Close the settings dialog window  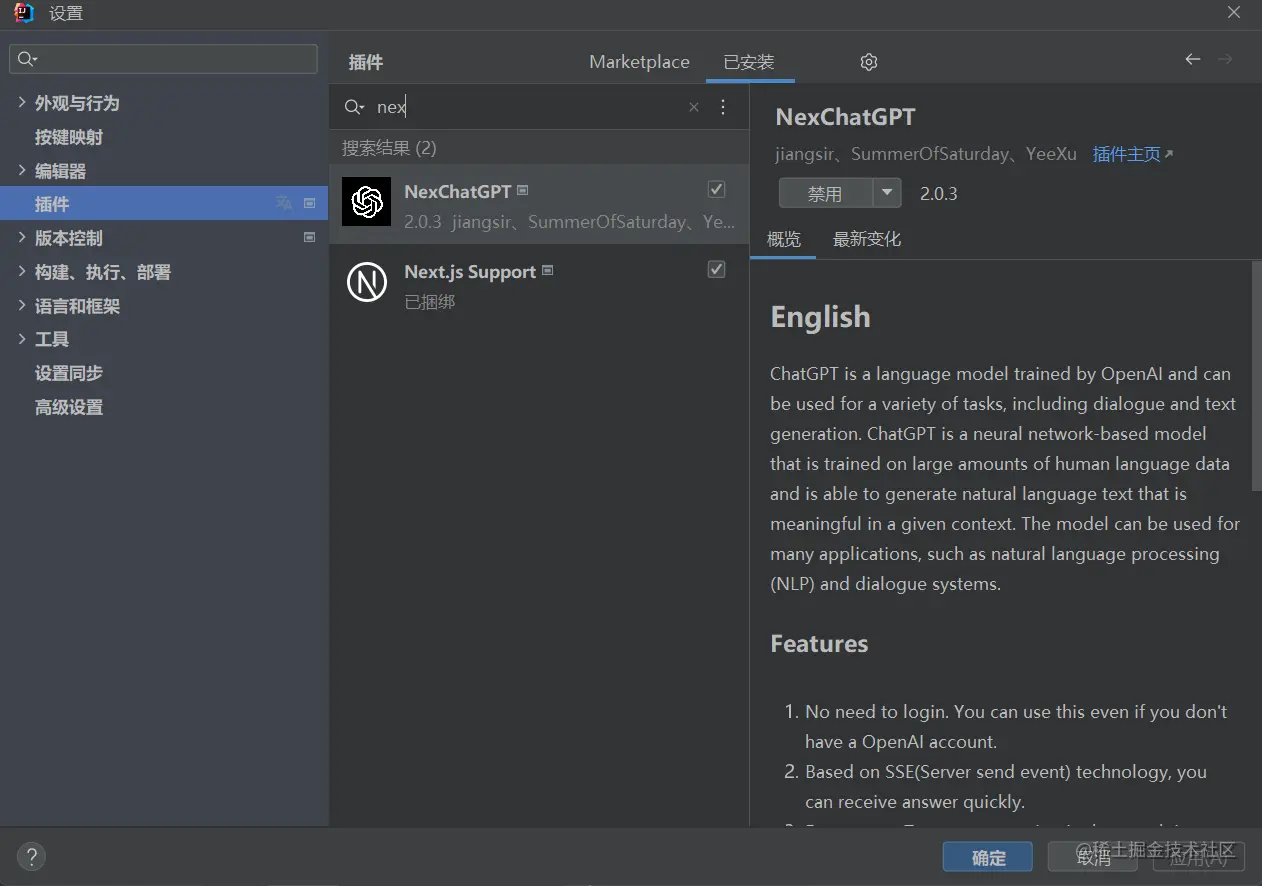click(x=1234, y=12)
